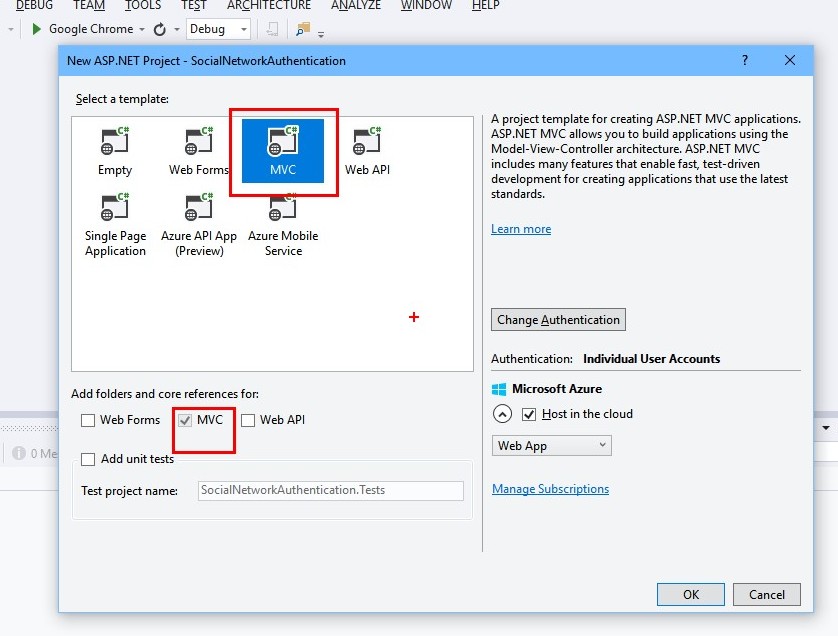
Task: Click the MVC template description paragraph
Action: (x=646, y=156)
